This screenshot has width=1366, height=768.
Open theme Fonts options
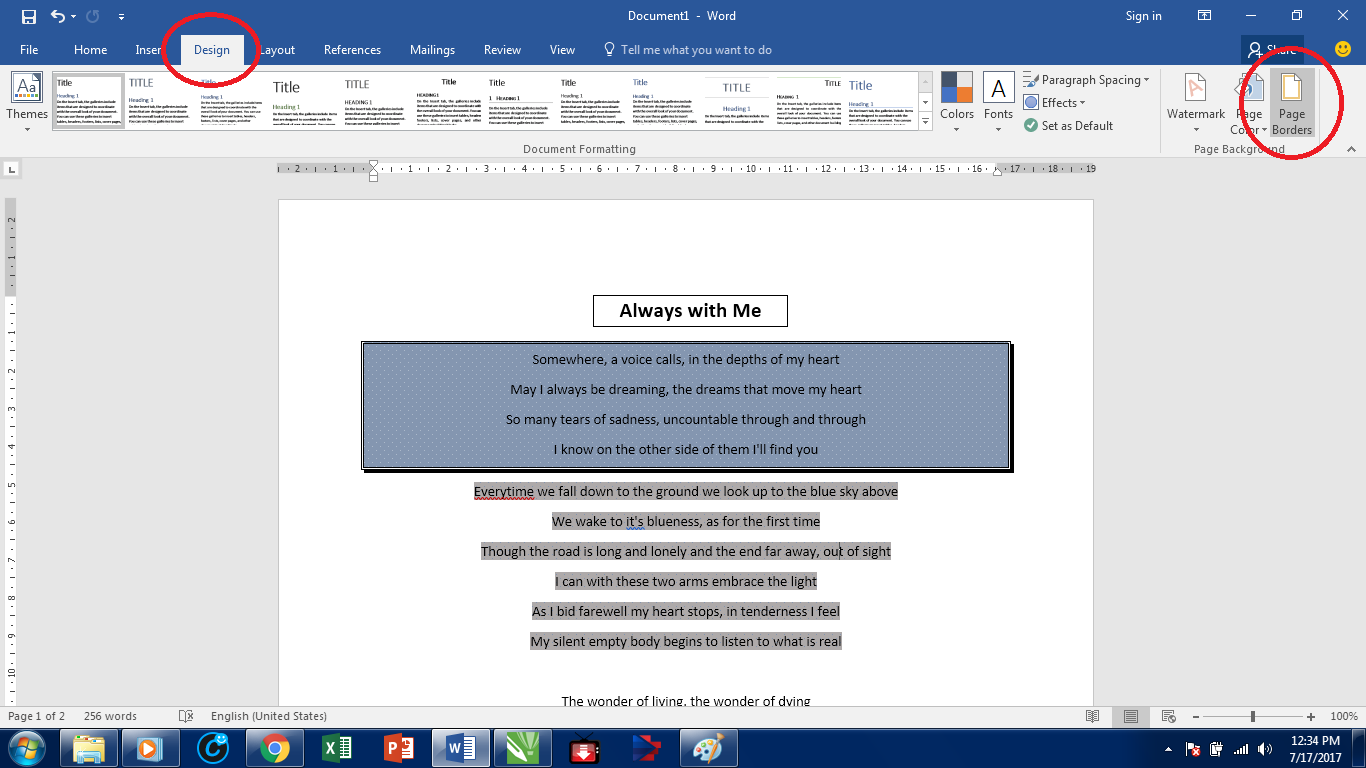point(998,100)
